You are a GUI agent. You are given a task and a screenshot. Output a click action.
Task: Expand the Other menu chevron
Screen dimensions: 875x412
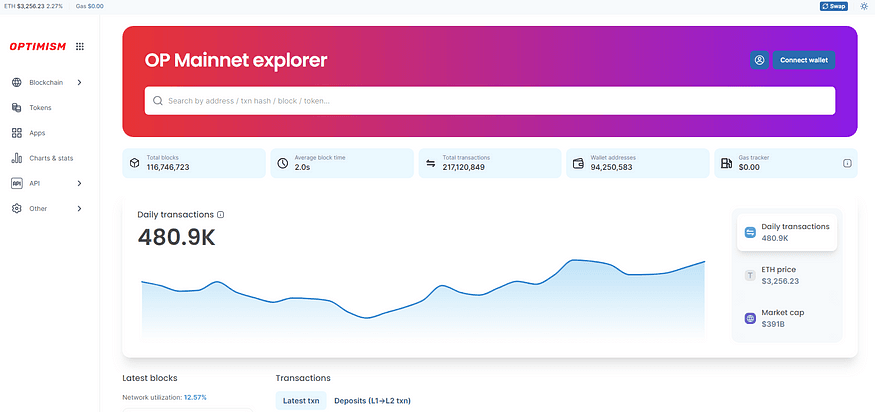point(79,208)
